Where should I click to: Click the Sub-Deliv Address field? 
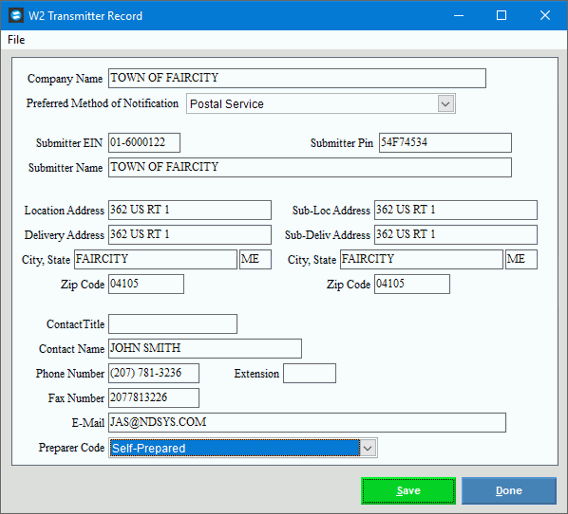[x=456, y=235]
